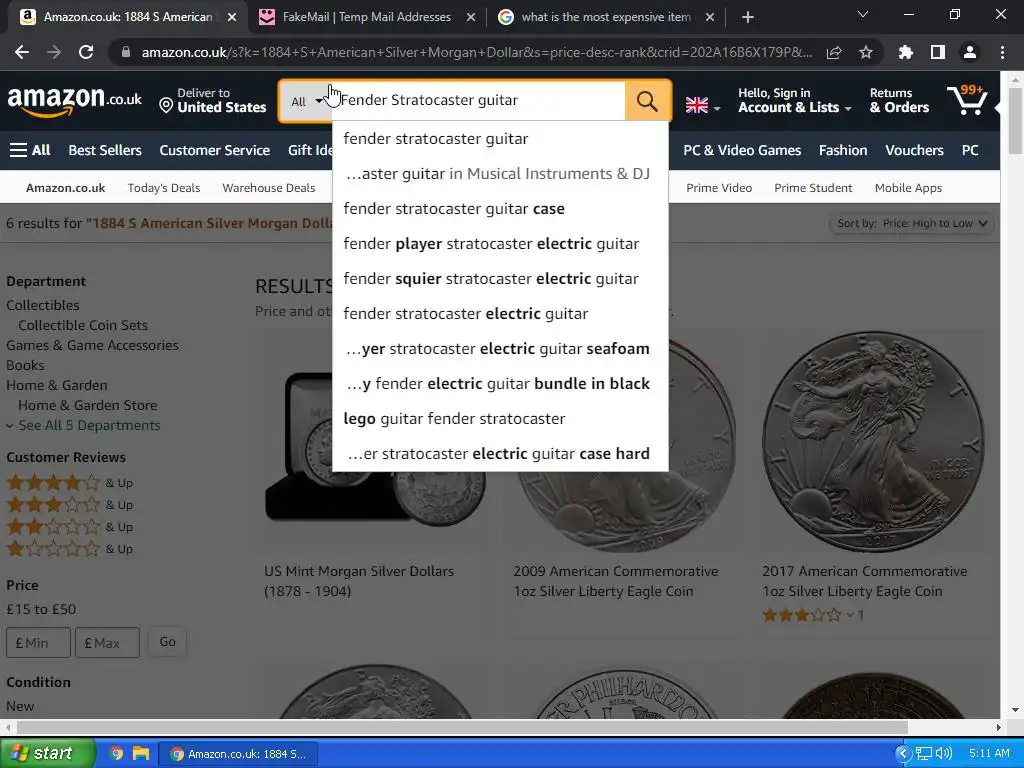Open rating dropdown under 2017 coin
Image resolution: width=1024 pixels, height=768 pixels.
click(x=850, y=615)
